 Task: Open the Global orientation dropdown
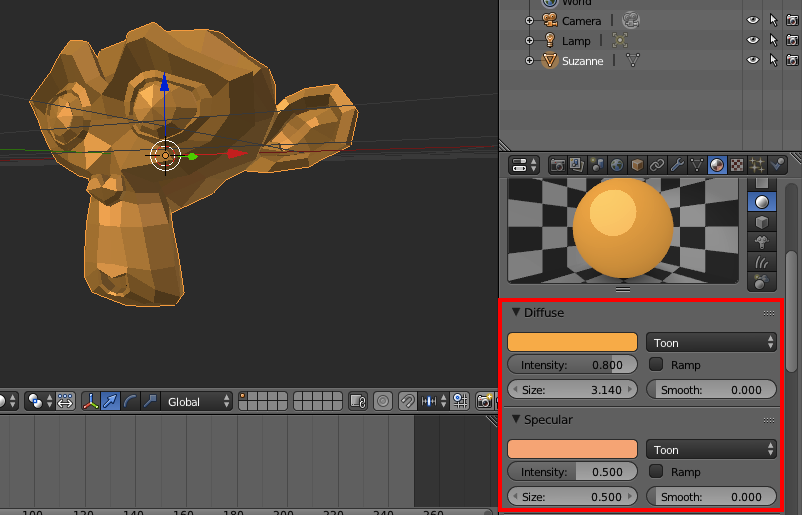197,401
